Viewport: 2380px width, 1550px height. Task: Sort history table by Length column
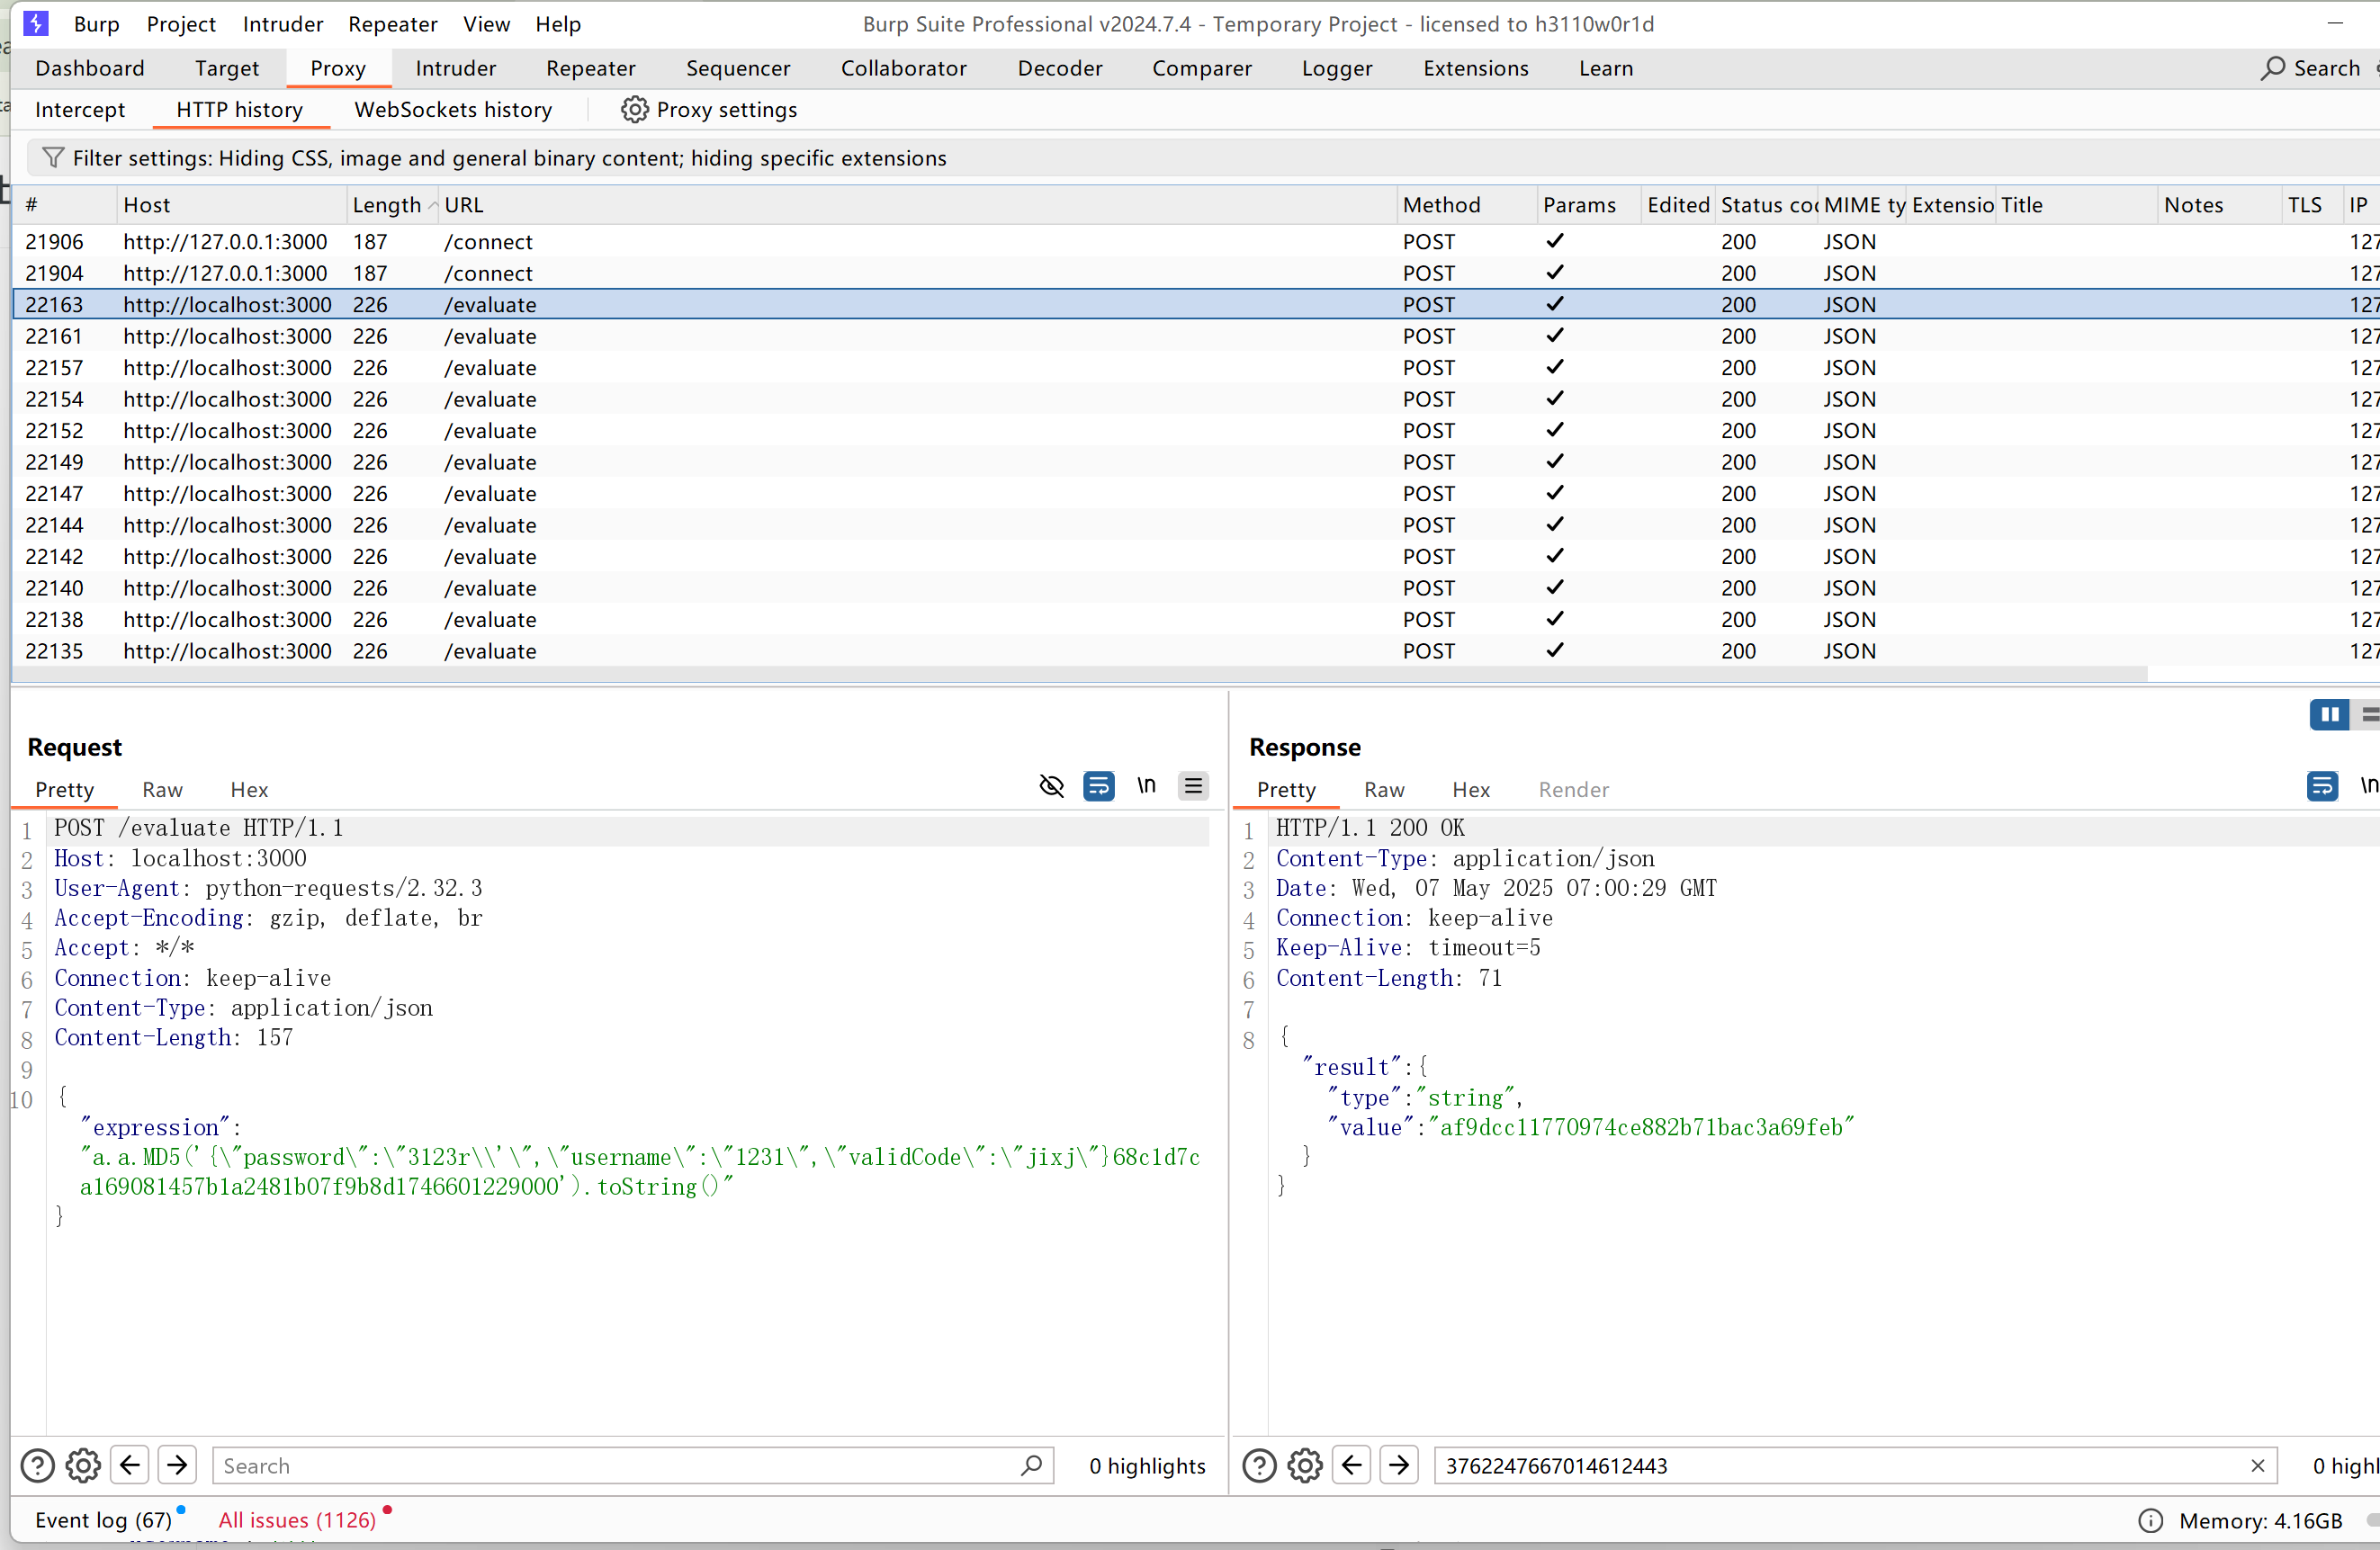[387, 205]
